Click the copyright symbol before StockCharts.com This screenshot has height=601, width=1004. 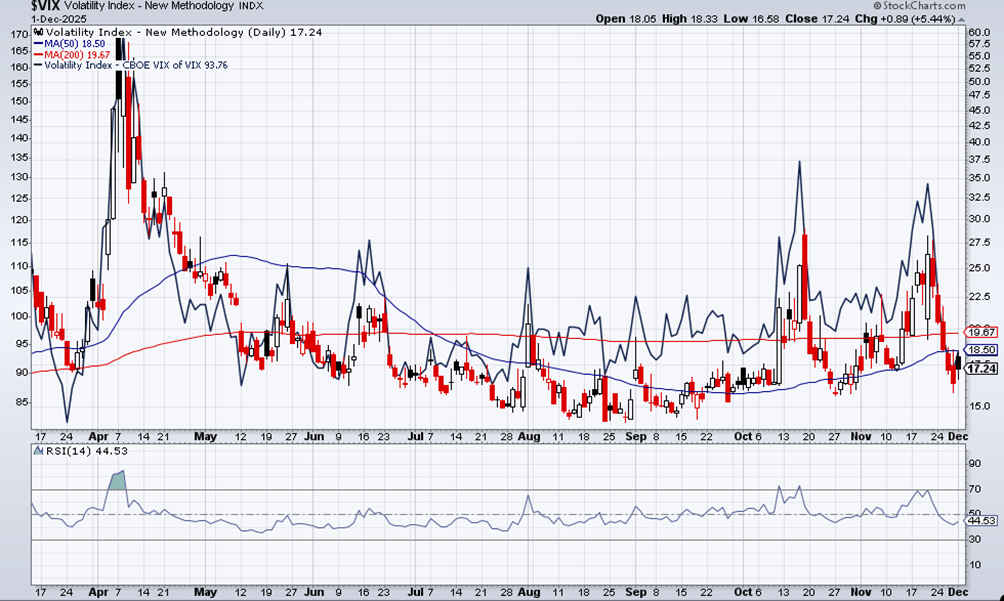click(x=877, y=6)
